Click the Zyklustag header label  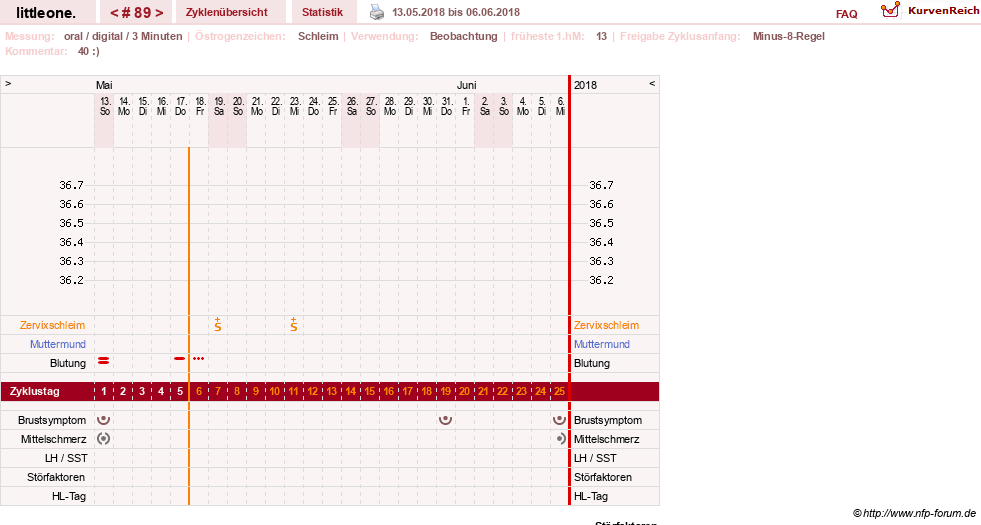click(x=35, y=391)
